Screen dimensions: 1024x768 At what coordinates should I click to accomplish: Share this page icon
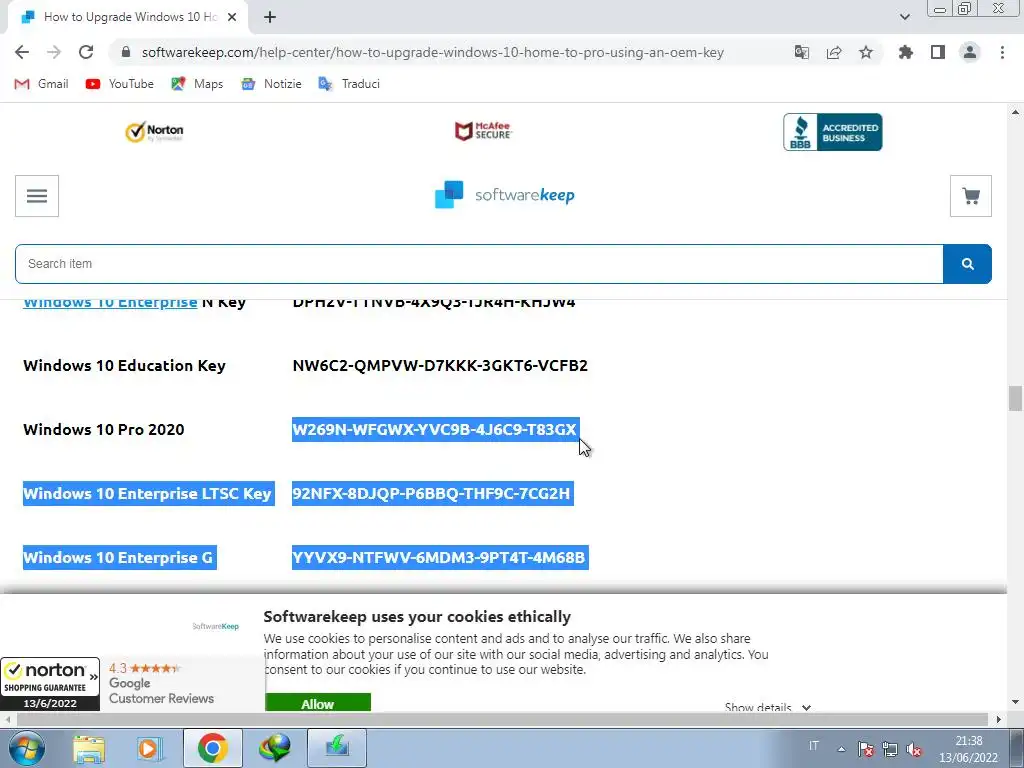[x=834, y=52]
